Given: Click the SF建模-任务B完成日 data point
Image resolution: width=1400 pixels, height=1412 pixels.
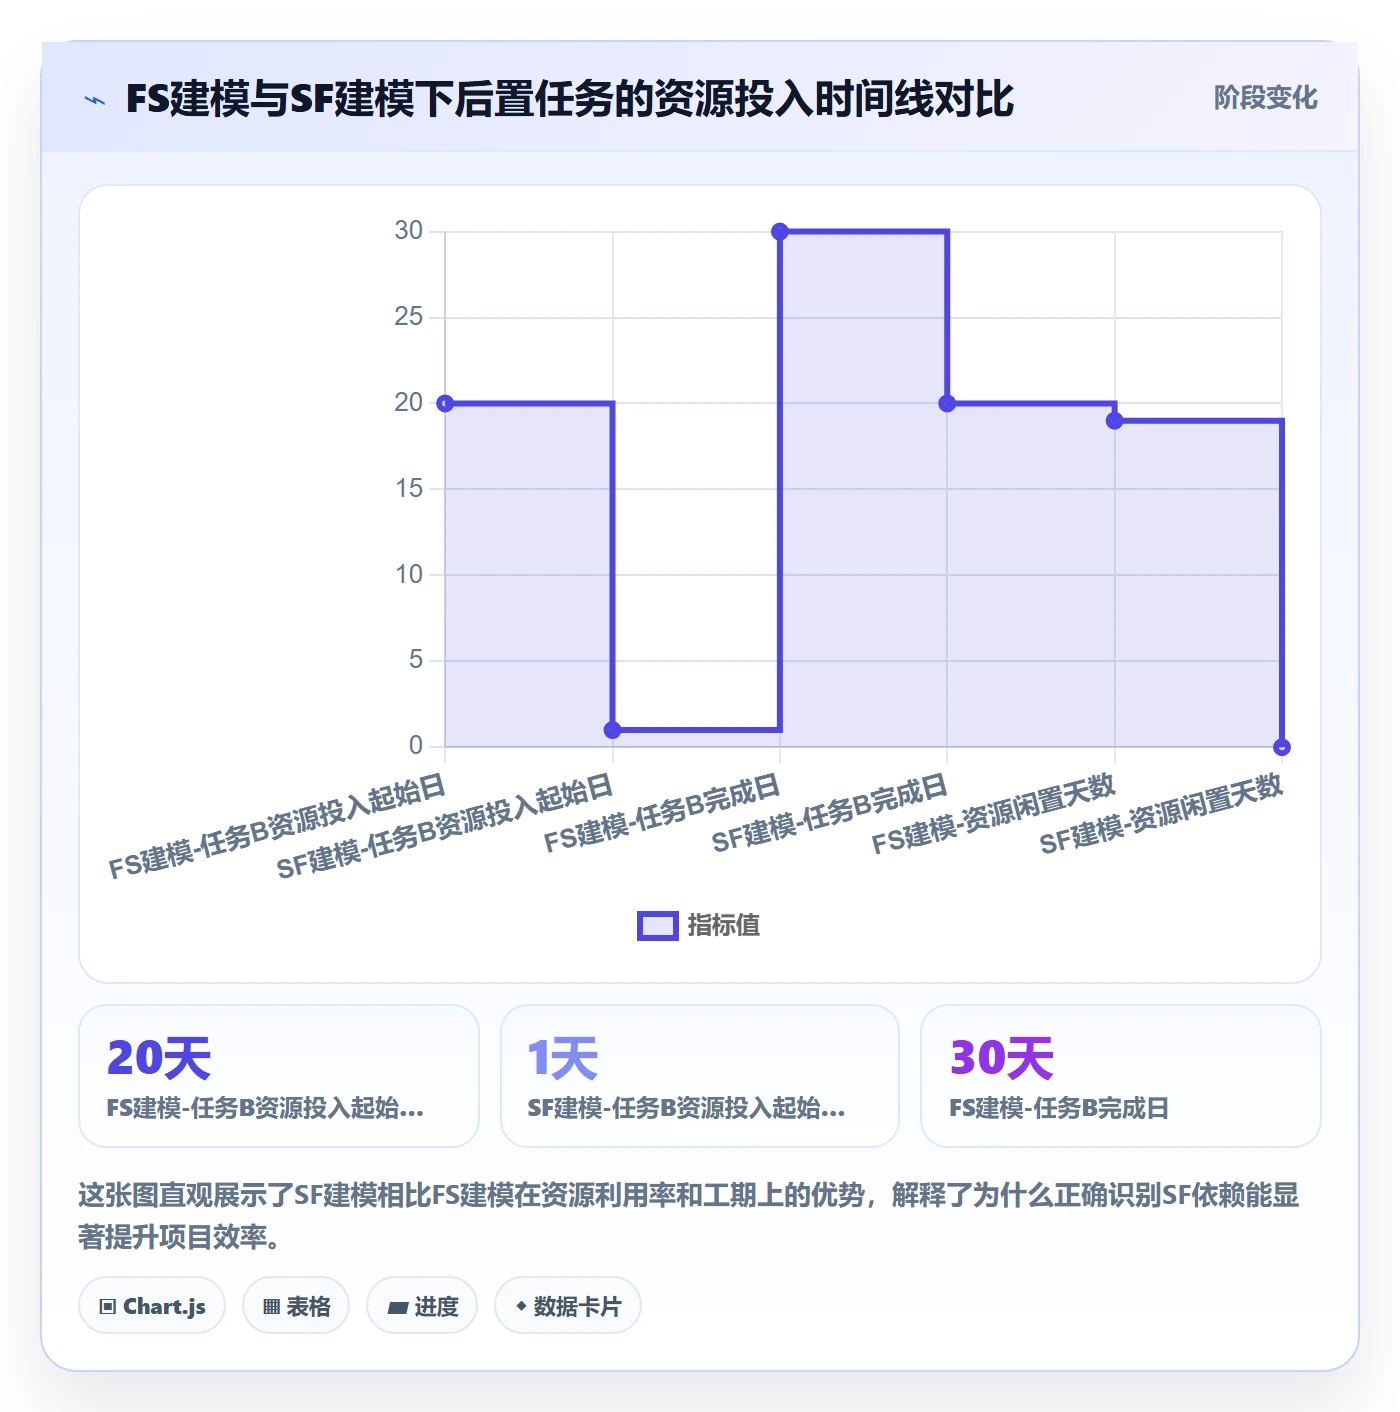Looking at the screenshot, I should pos(948,404).
